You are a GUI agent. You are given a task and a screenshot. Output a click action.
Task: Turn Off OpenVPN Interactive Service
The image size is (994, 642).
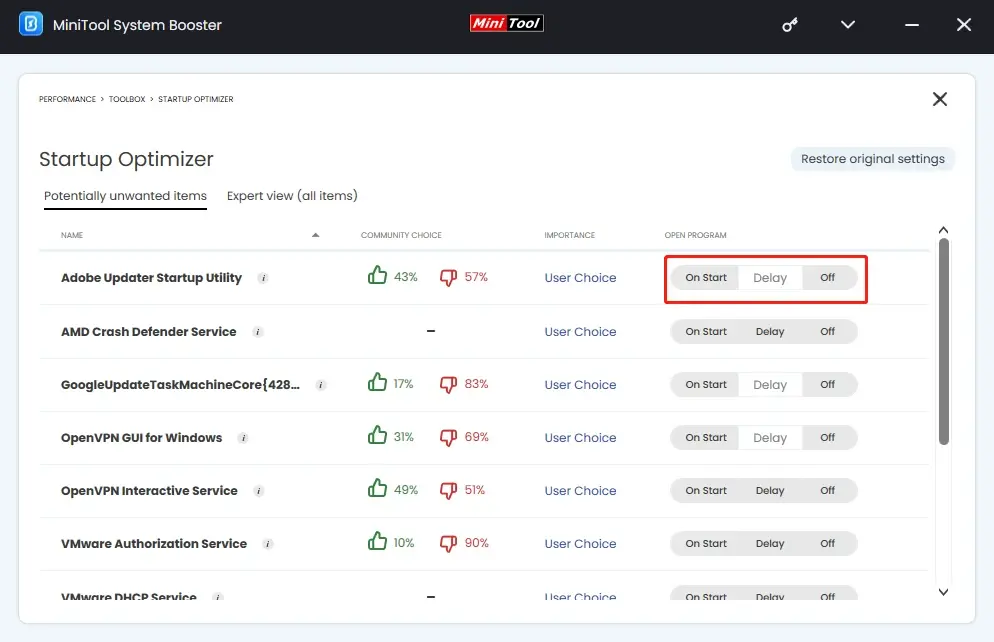tap(828, 491)
